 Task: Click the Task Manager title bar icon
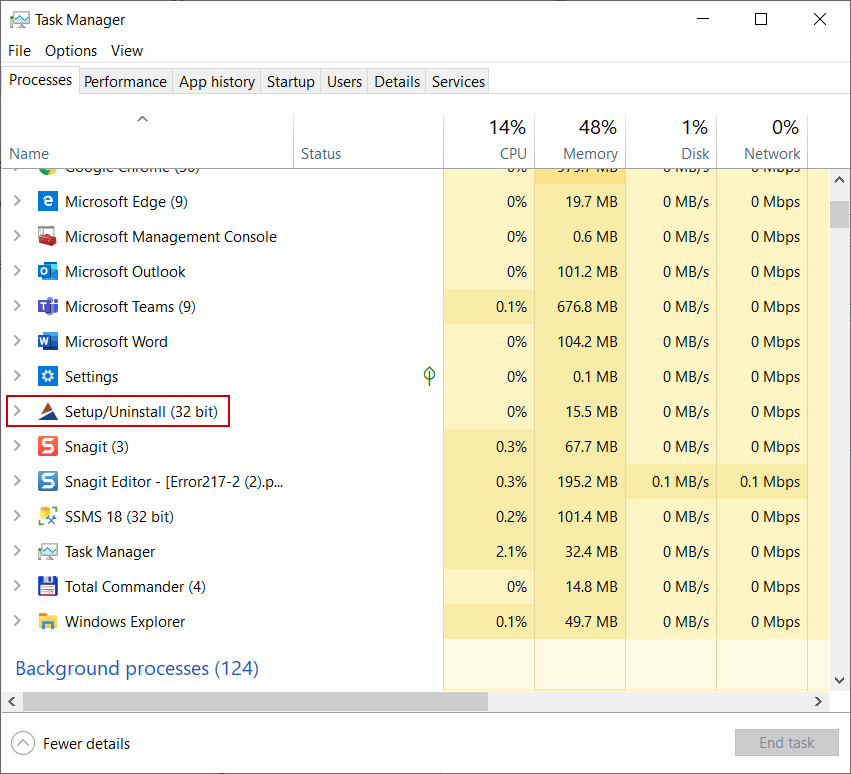point(20,20)
